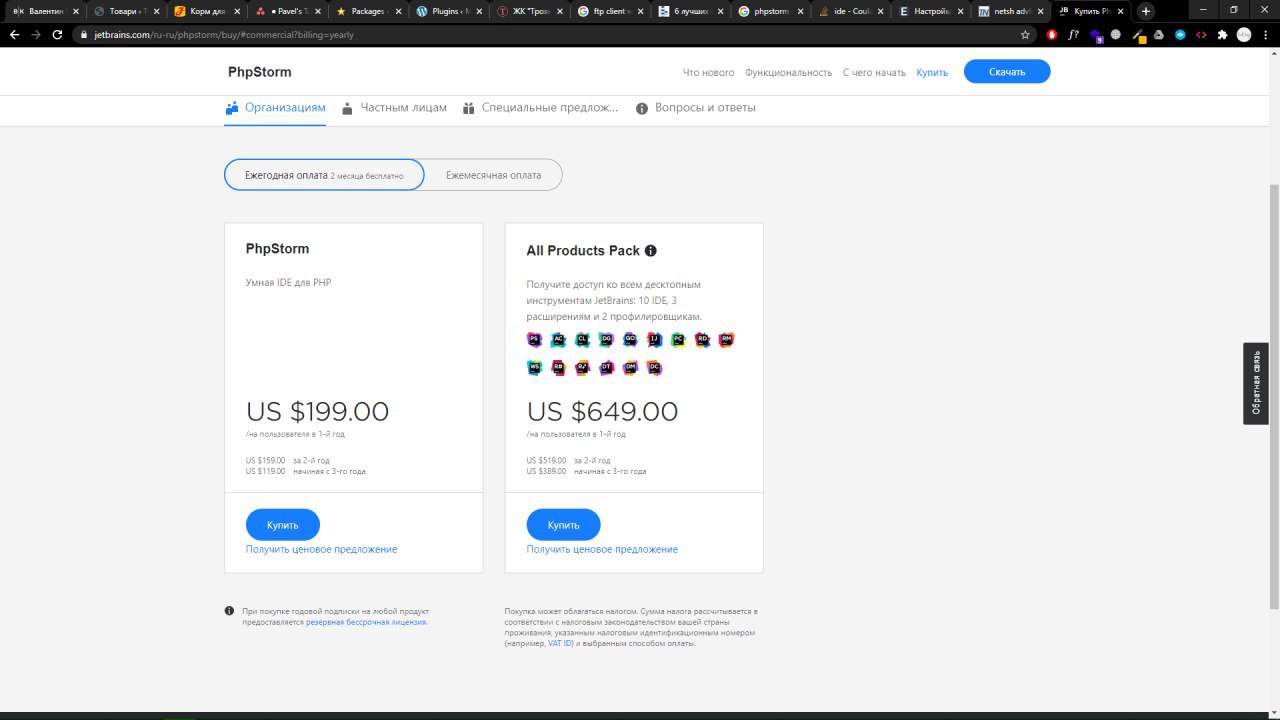Image resolution: width=1280 pixels, height=720 pixels.
Task: Click the DataGrip DG product icon
Action: 606,340
